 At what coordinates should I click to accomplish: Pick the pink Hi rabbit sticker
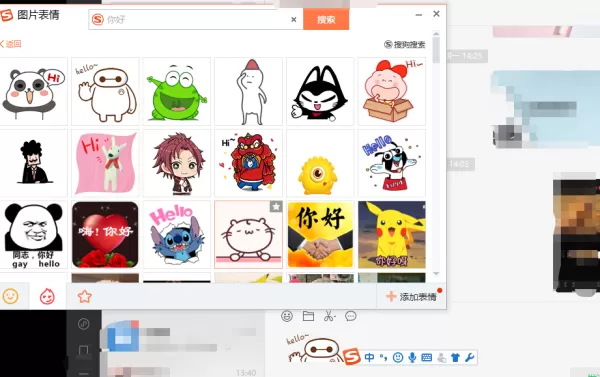[x=105, y=163]
